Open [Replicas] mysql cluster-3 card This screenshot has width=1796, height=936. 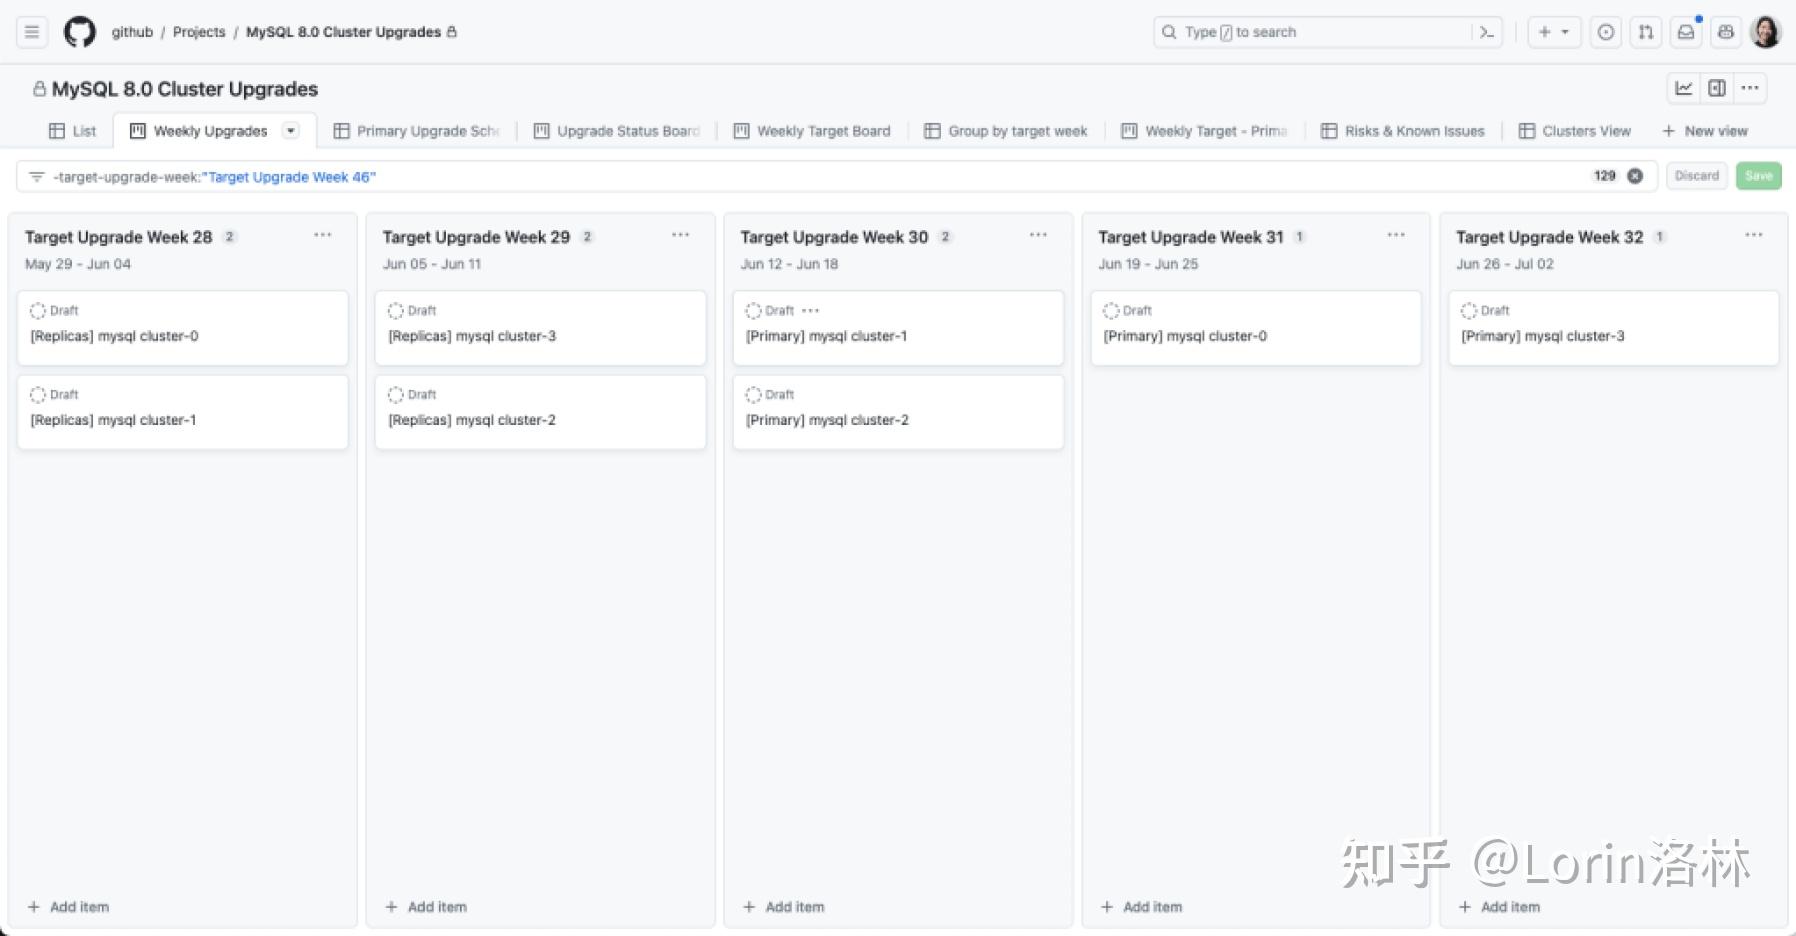[541, 328]
